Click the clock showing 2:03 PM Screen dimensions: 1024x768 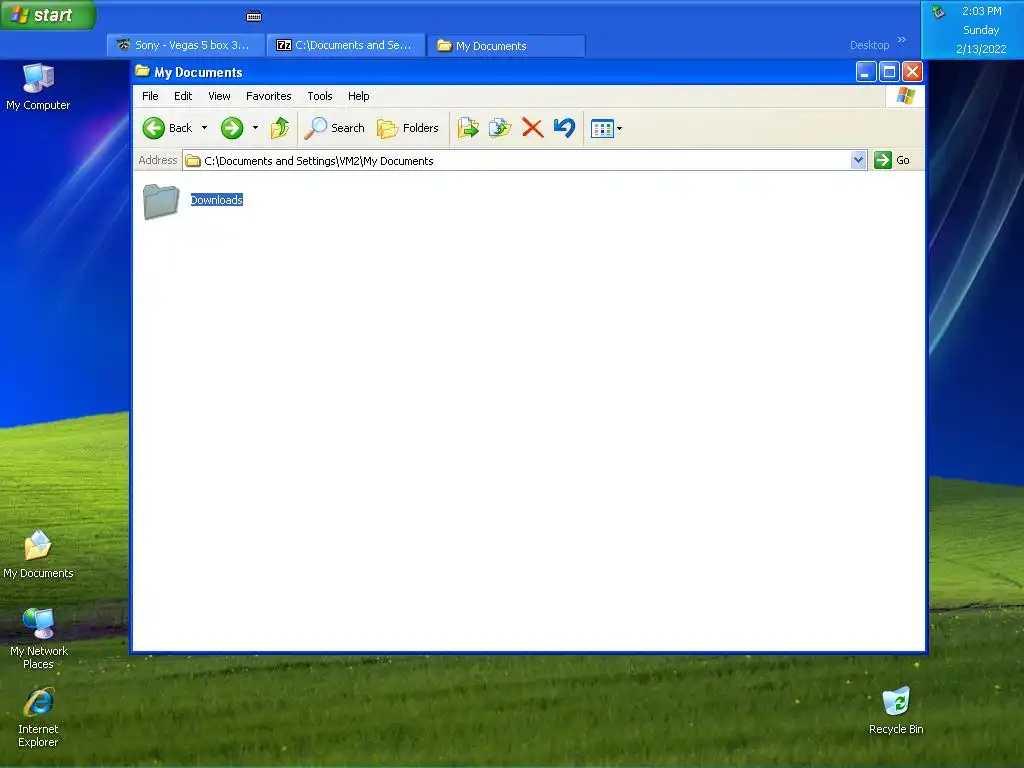click(x=982, y=11)
